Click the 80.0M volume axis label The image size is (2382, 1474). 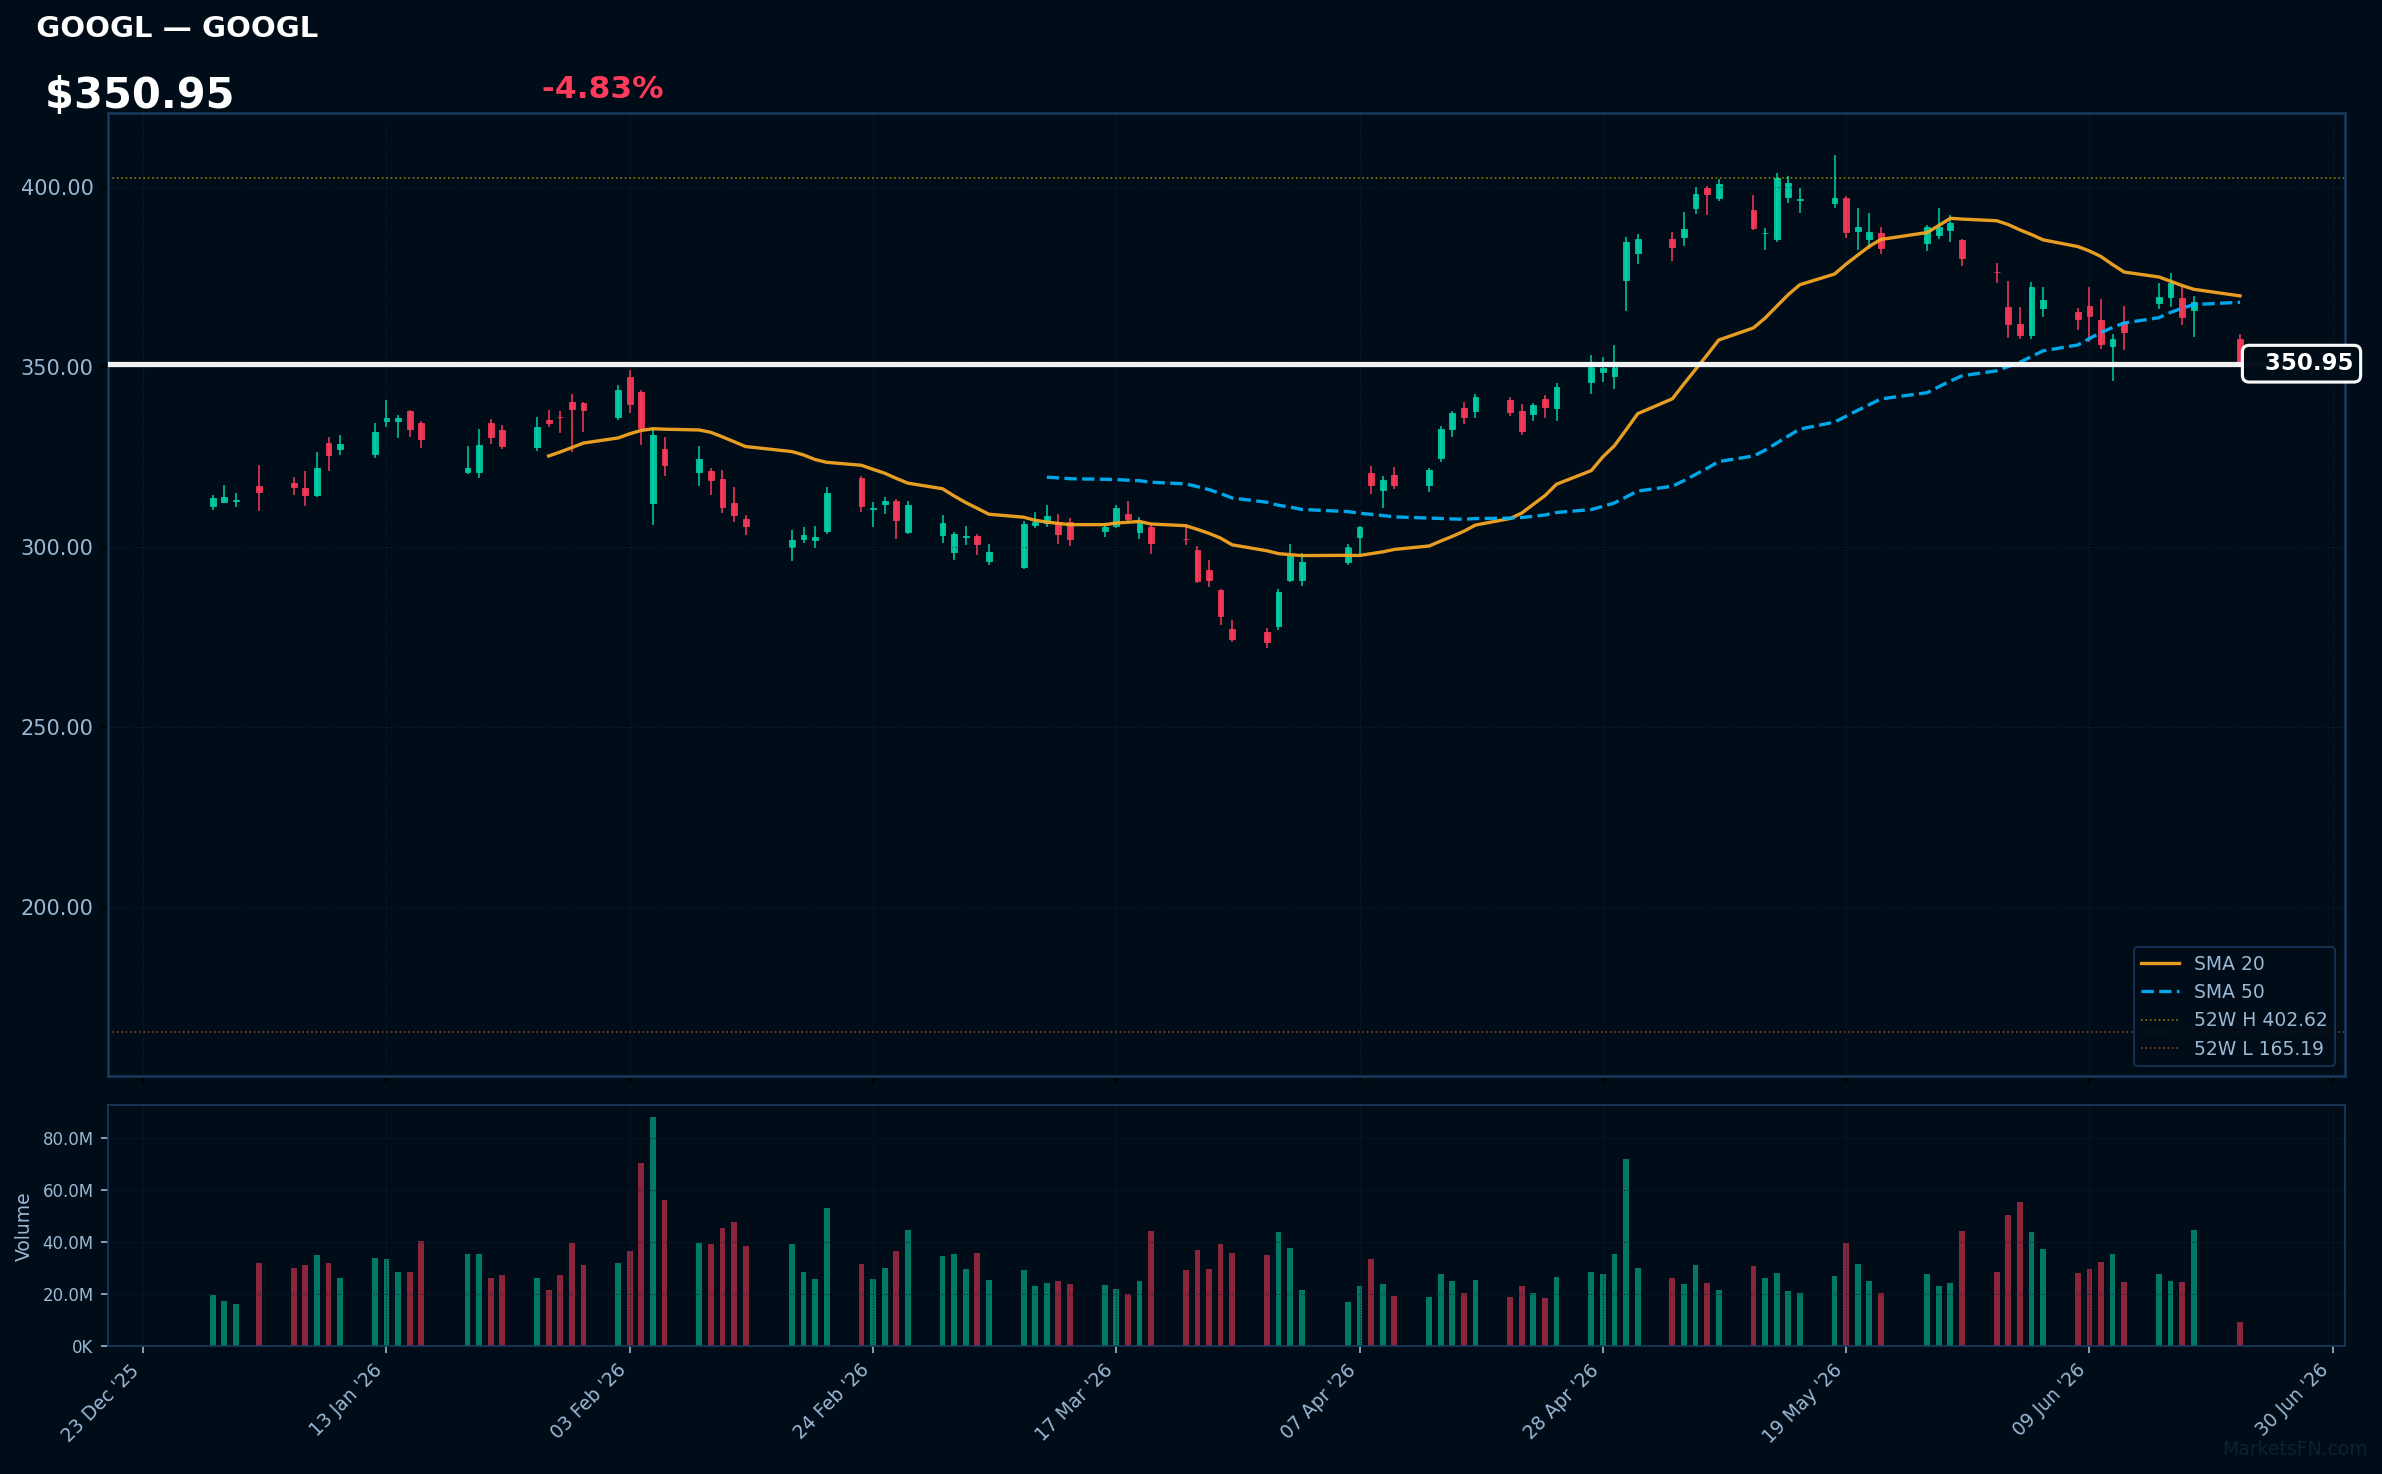point(68,1139)
